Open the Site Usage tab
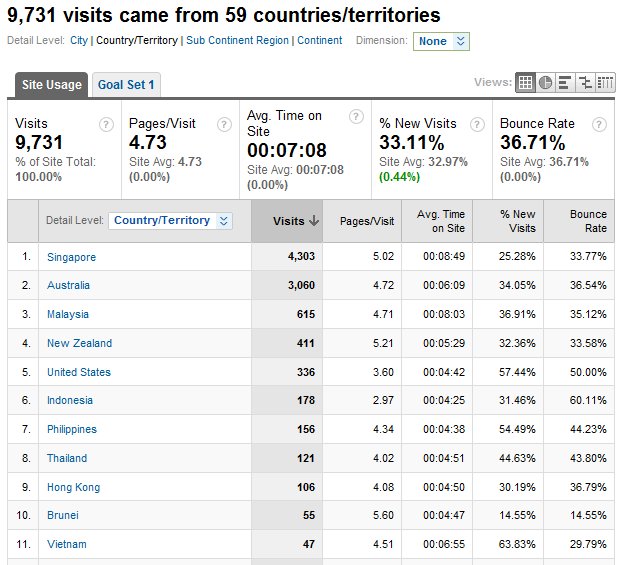The width and height of the screenshot is (625, 565). (x=51, y=85)
